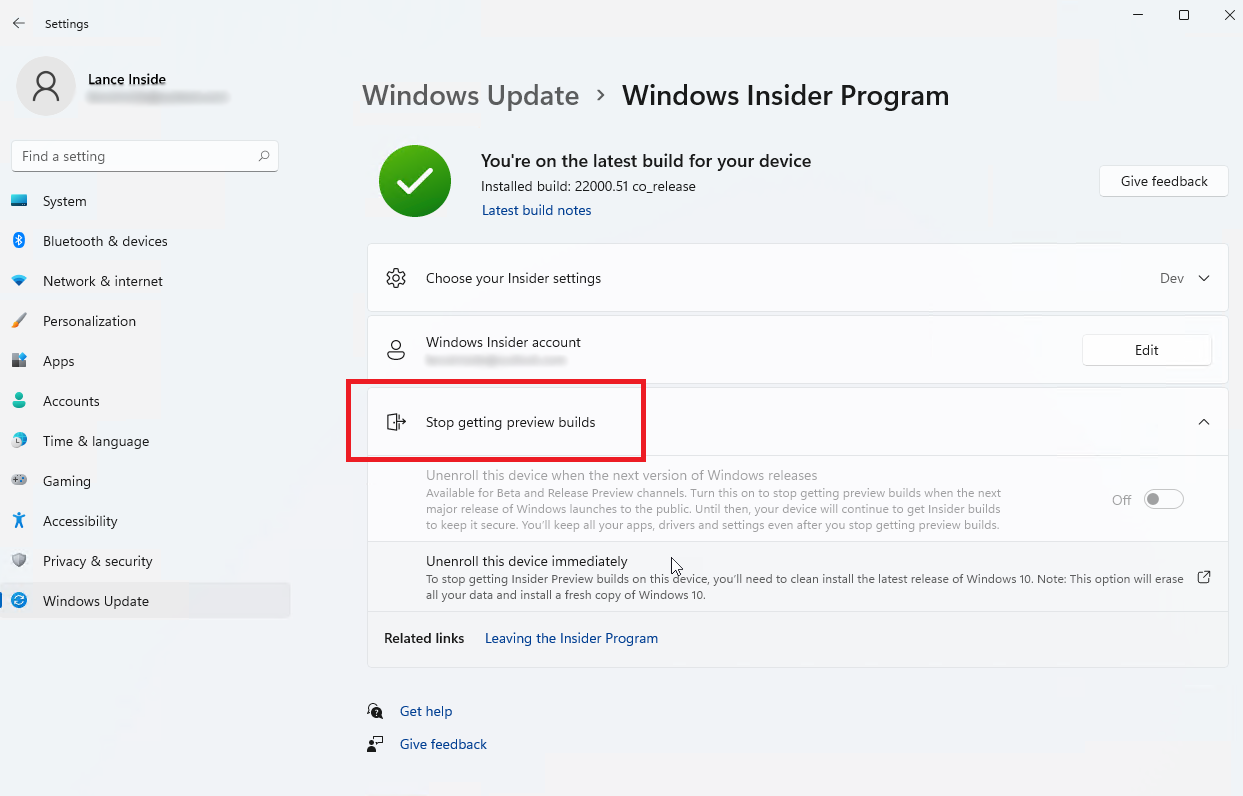Toggle unenroll when next Windows version releases
This screenshot has height=796, width=1243.
pos(1164,499)
